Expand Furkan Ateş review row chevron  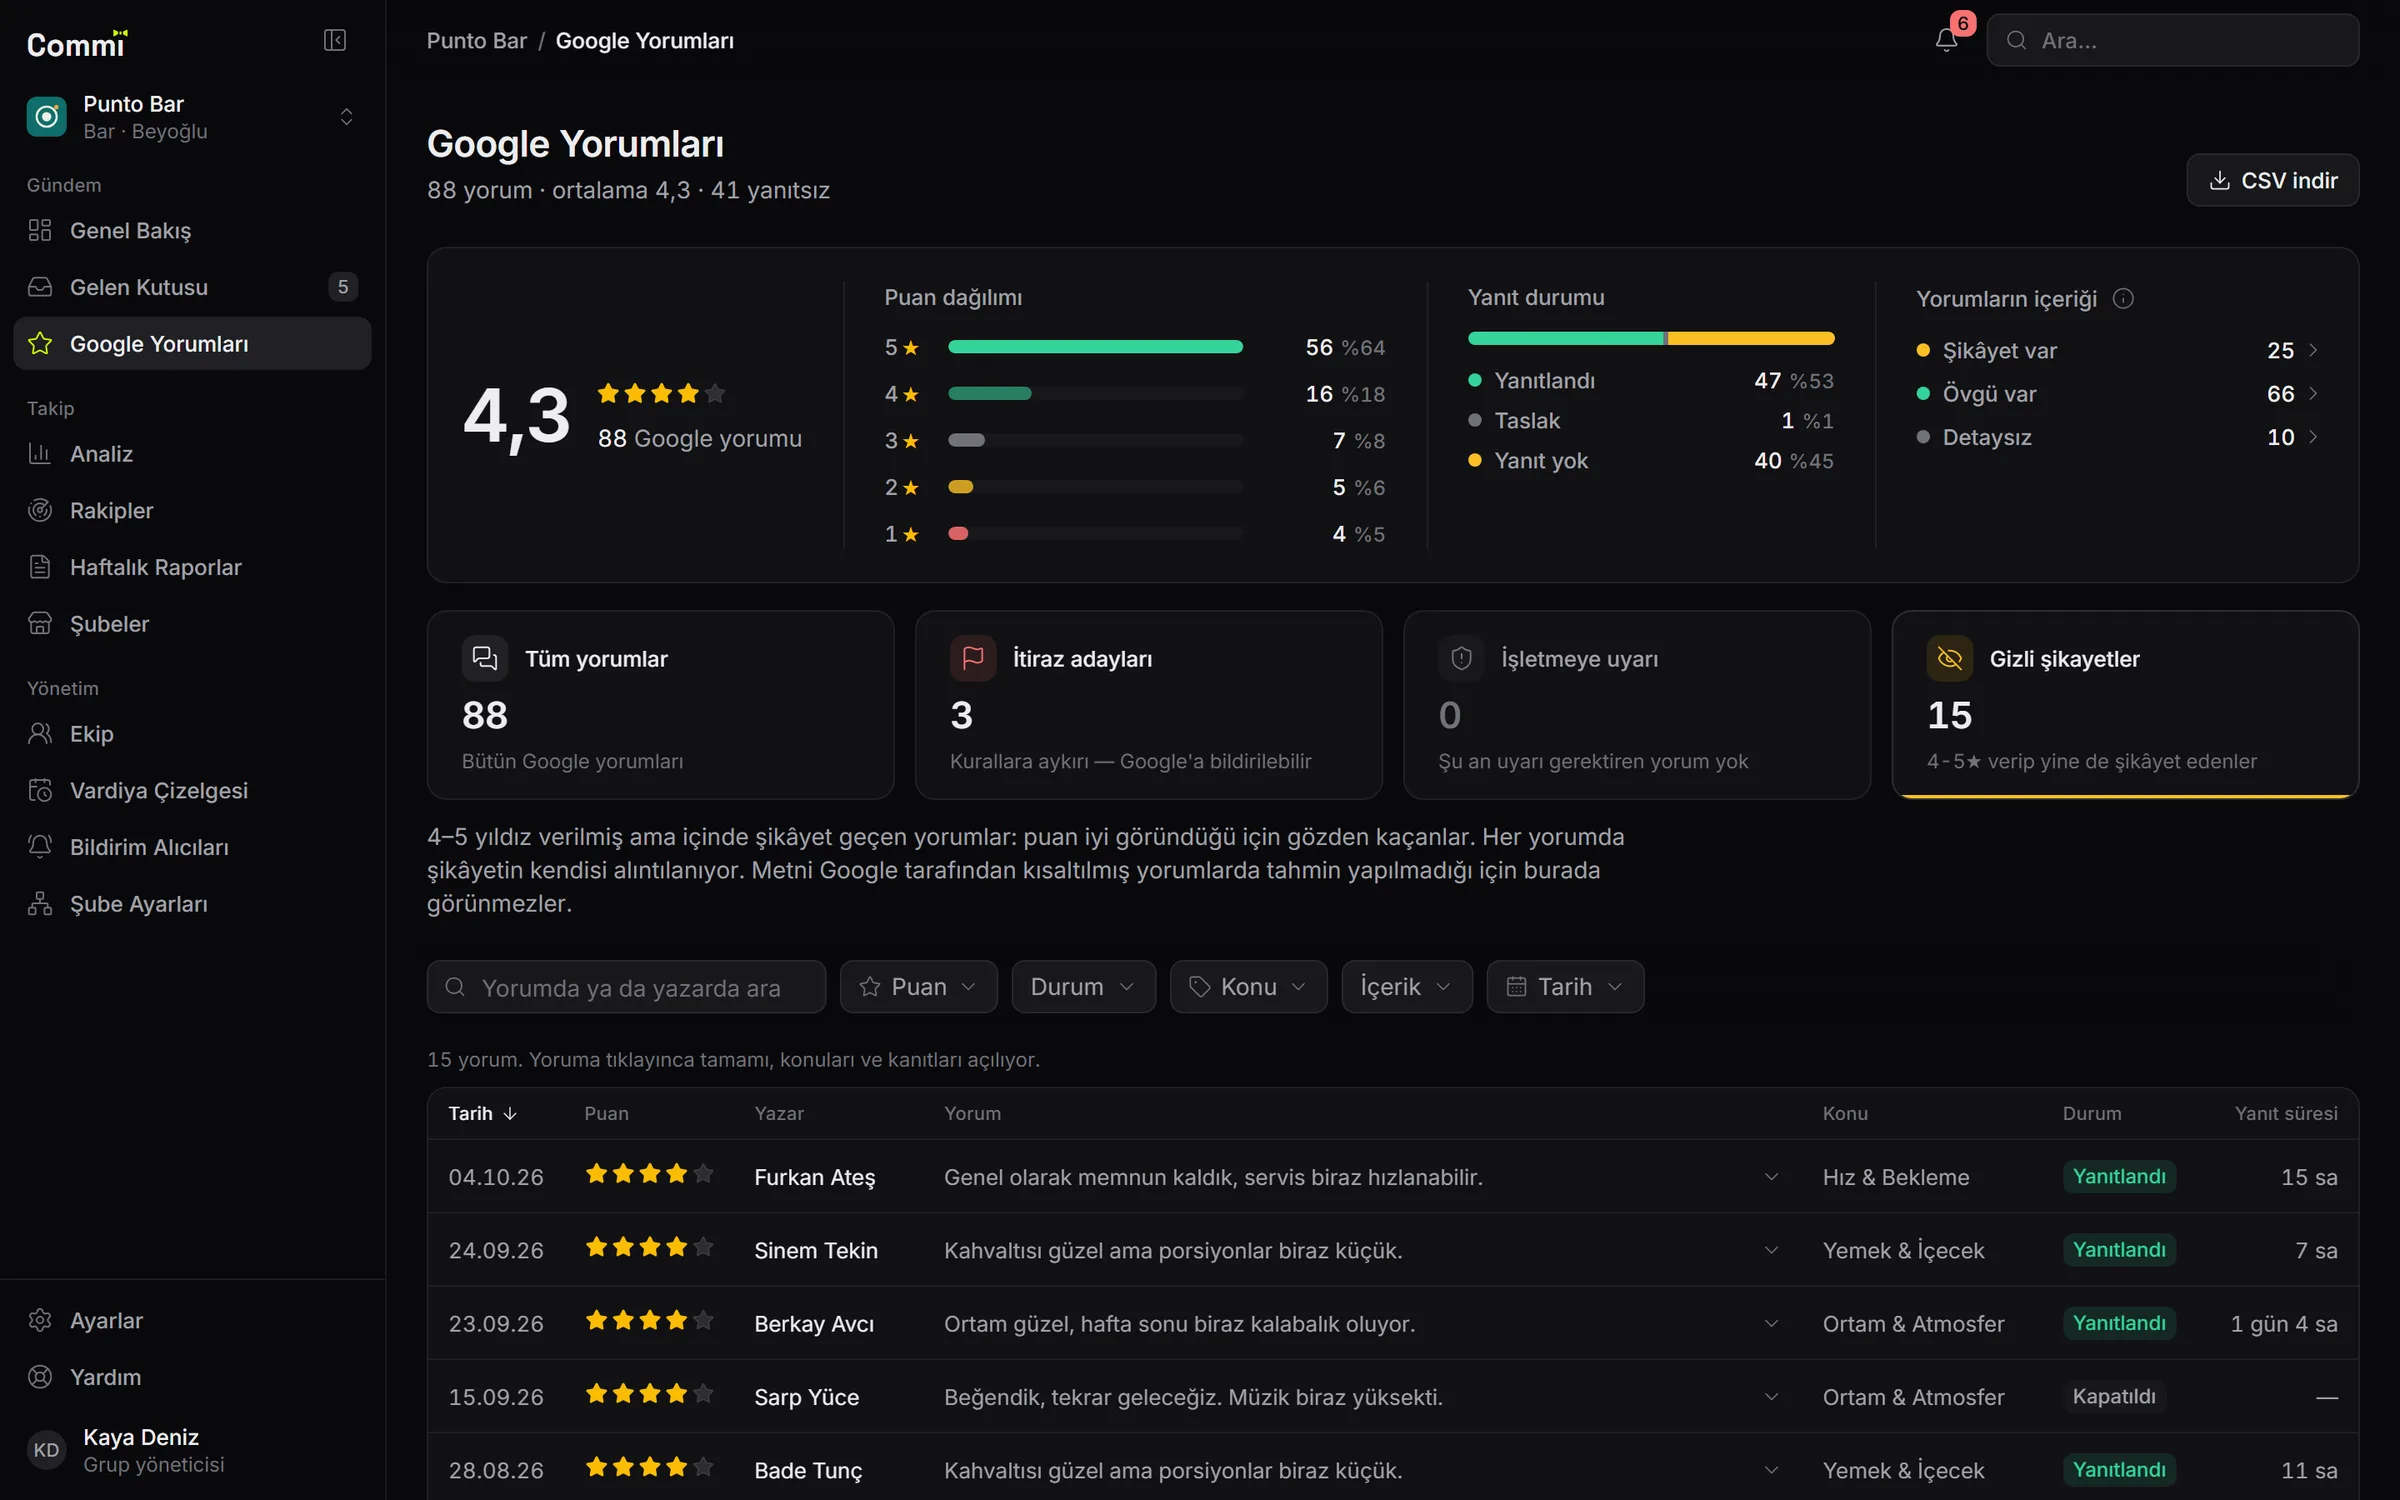pyautogui.click(x=1771, y=1177)
